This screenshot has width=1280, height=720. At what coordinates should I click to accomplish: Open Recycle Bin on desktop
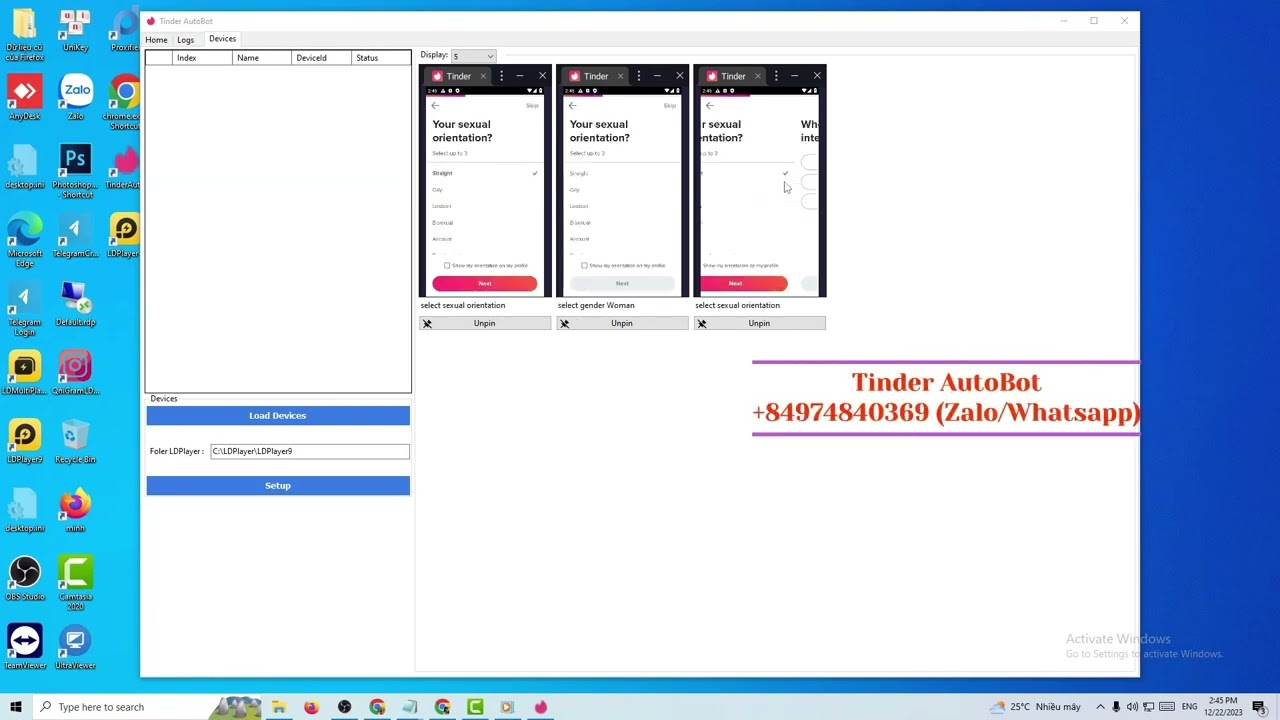tap(75, 441)
